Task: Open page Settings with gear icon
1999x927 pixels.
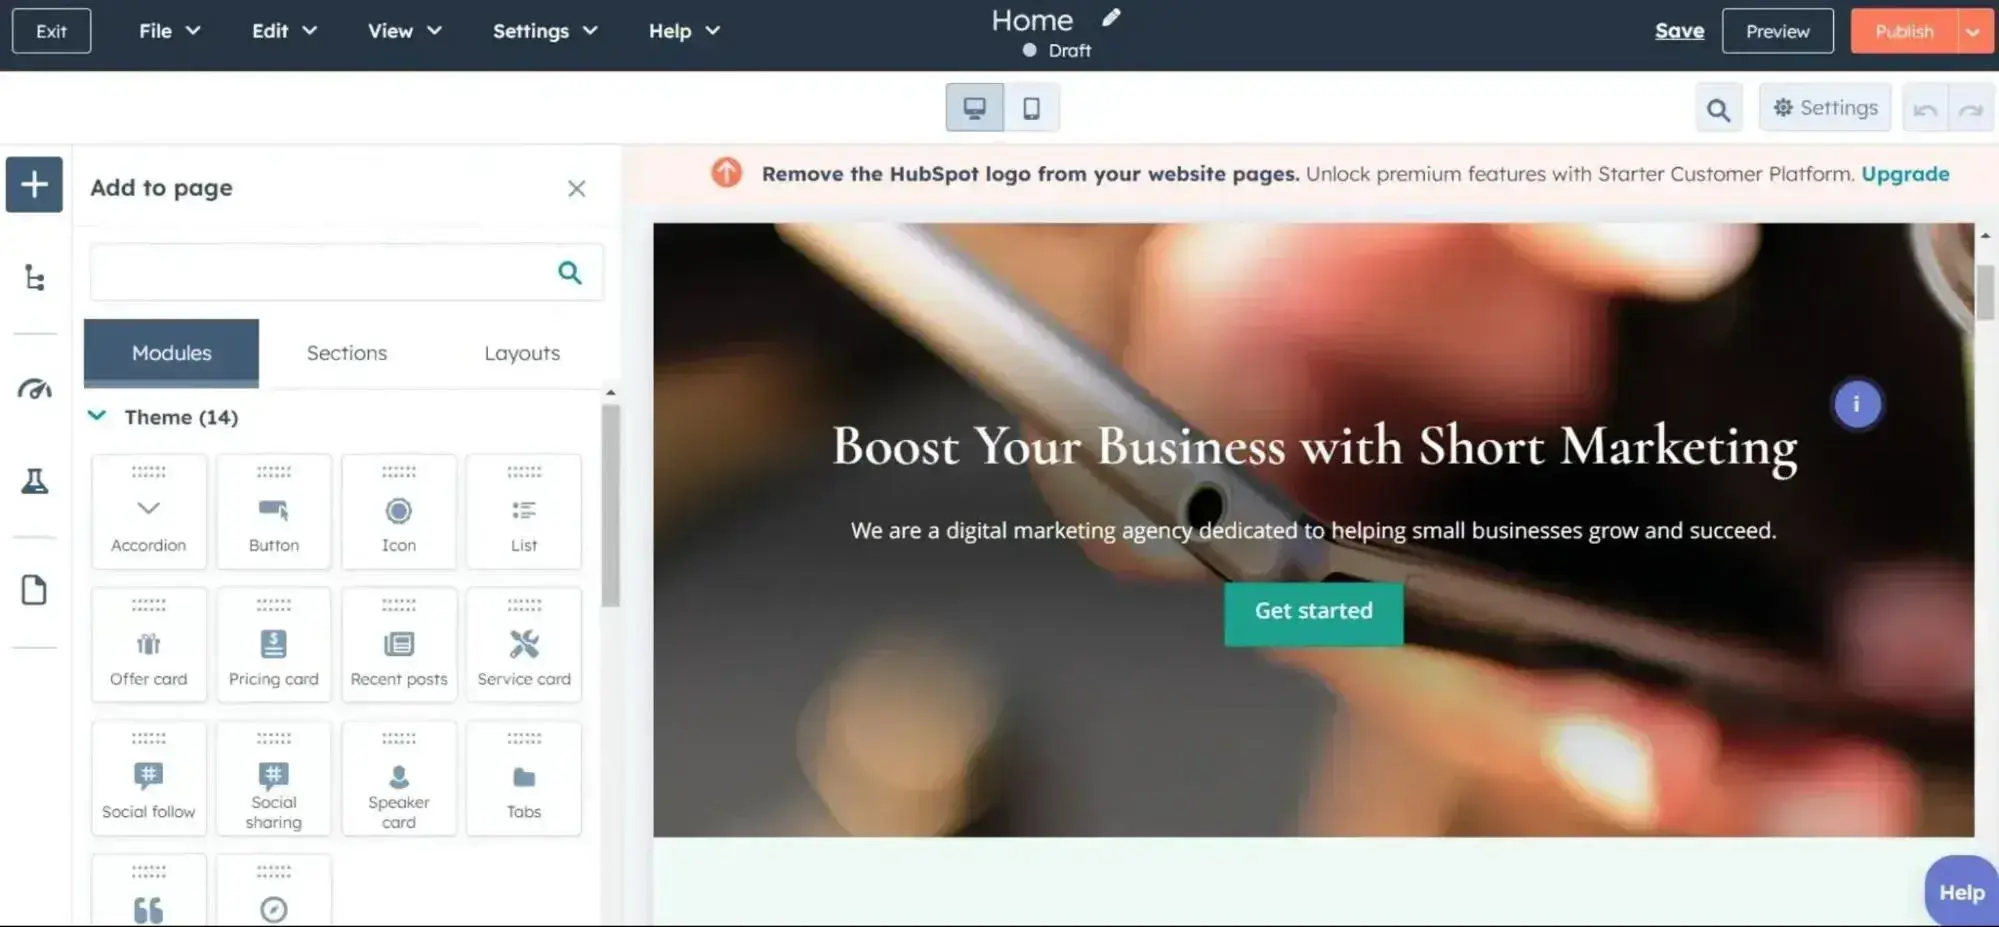Action: point(1824,107)
